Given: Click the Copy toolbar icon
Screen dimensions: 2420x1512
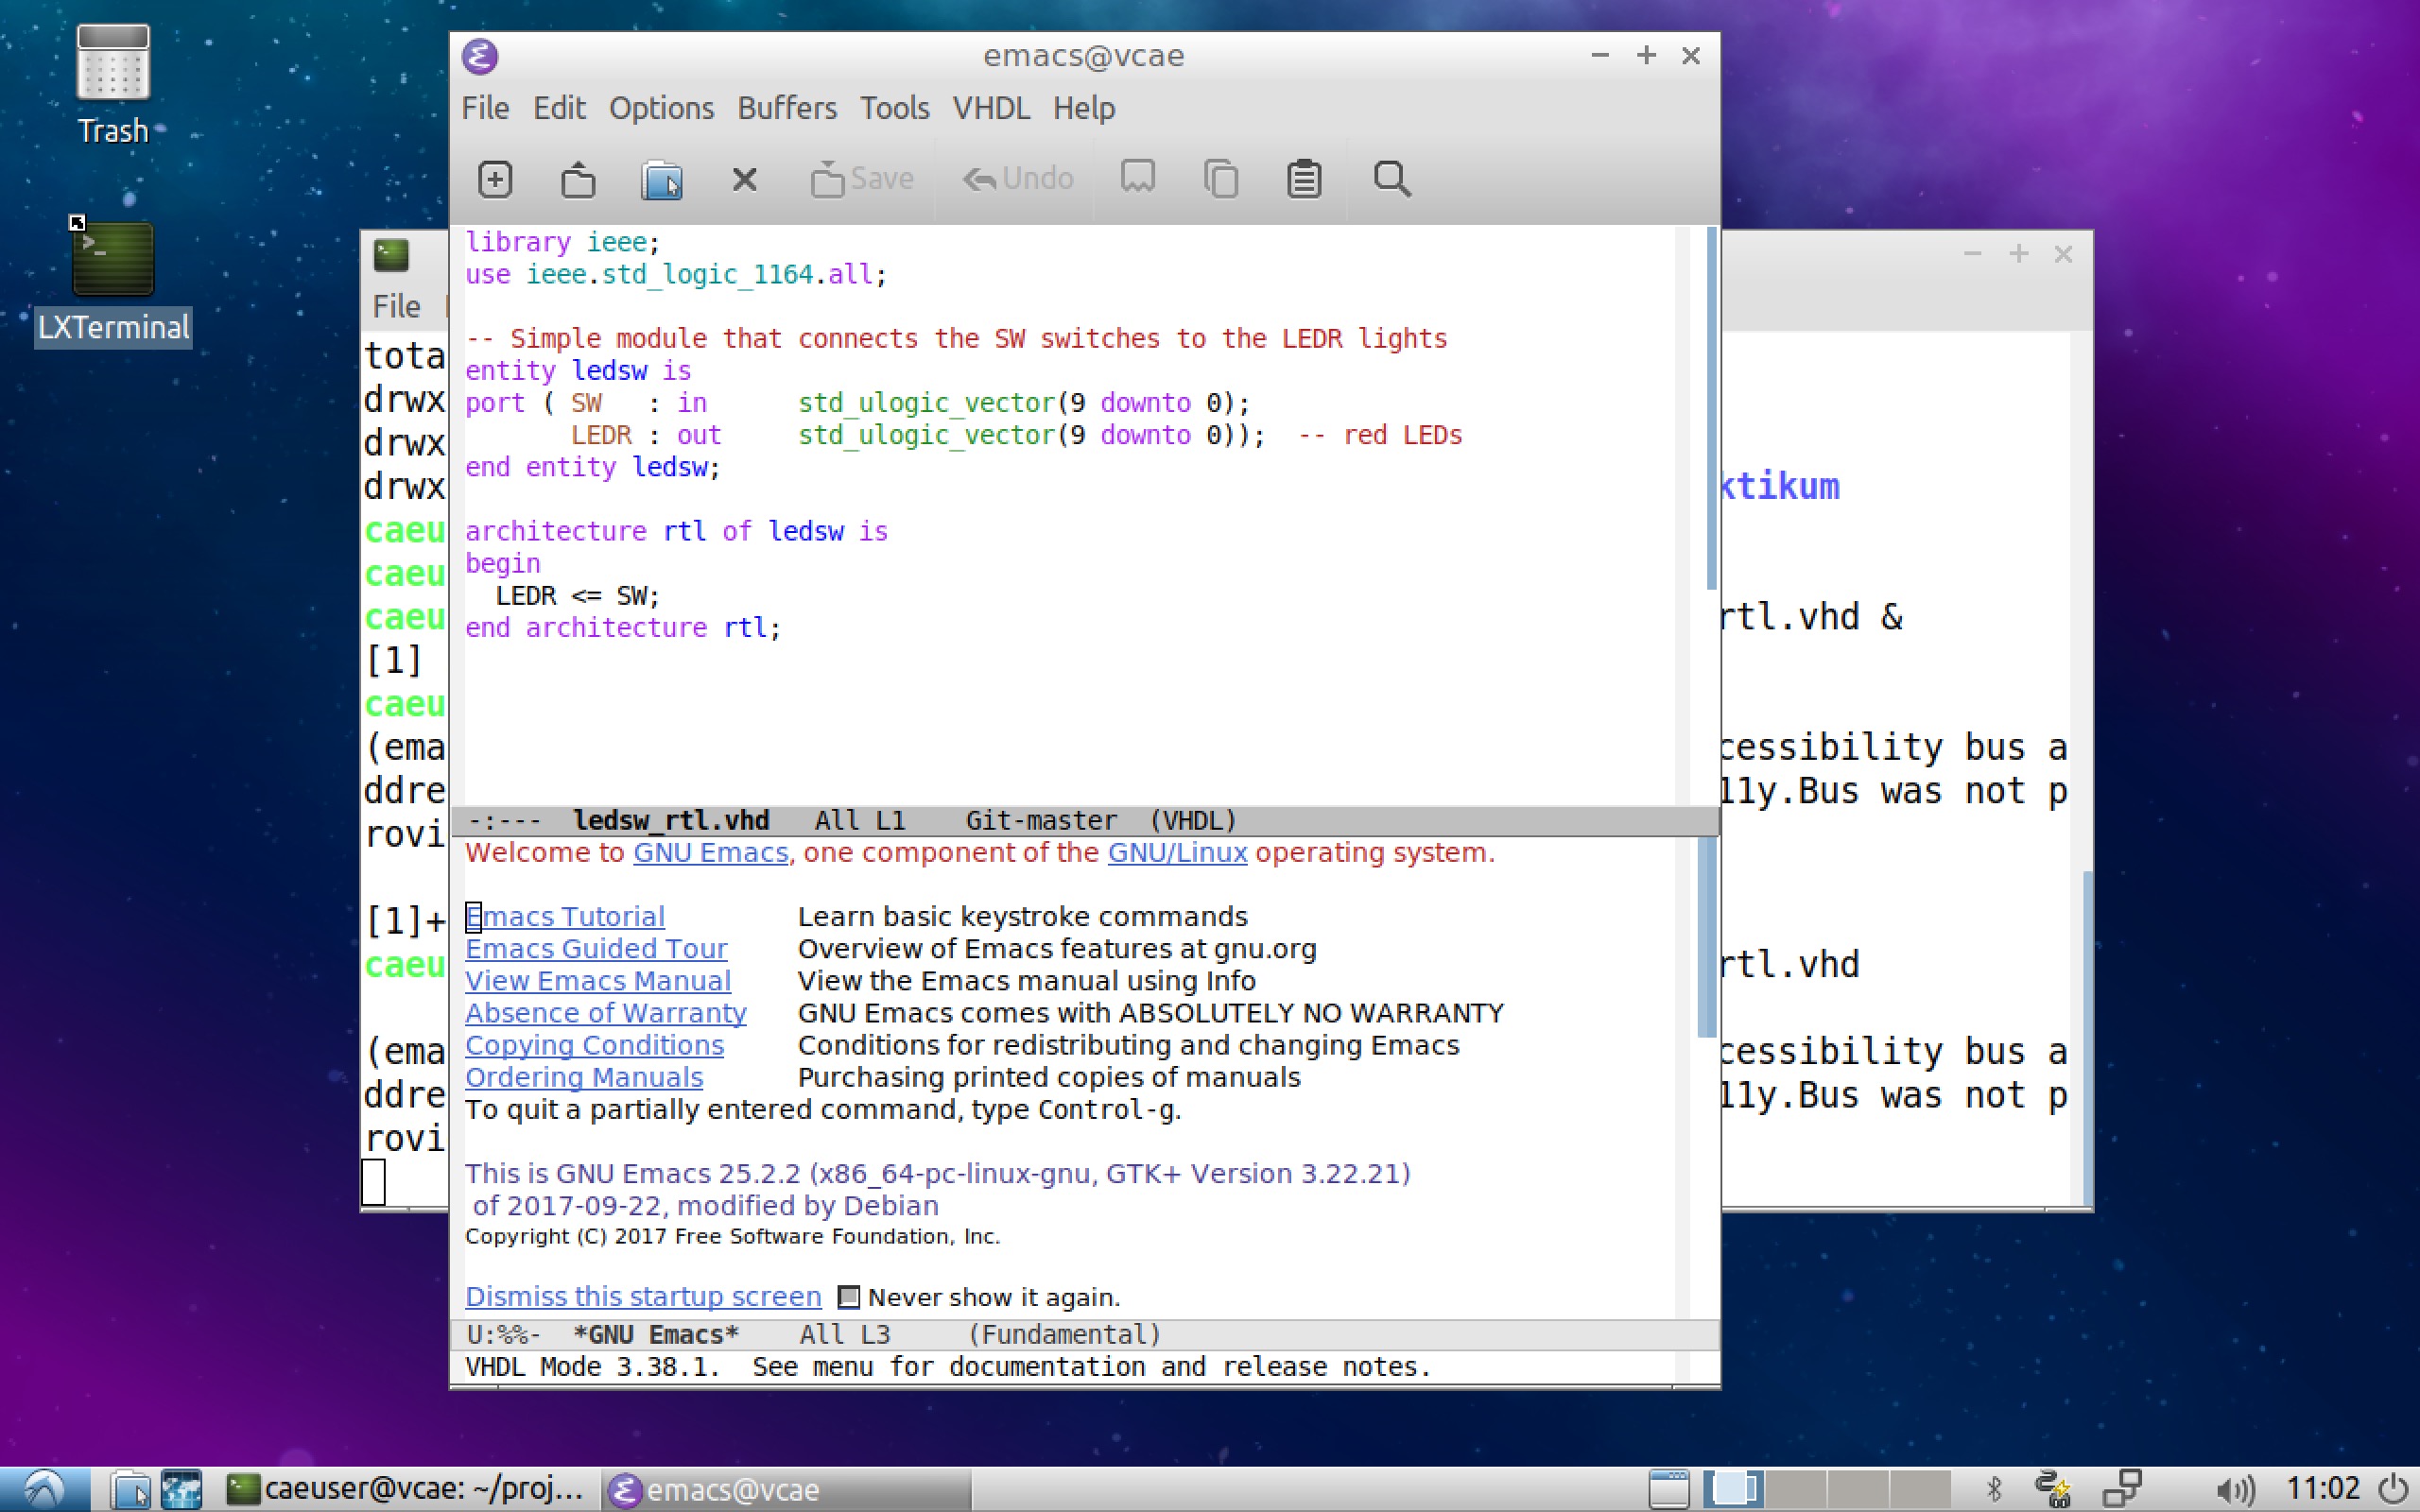Looking at the screenshot, I should coord(1221,179).
